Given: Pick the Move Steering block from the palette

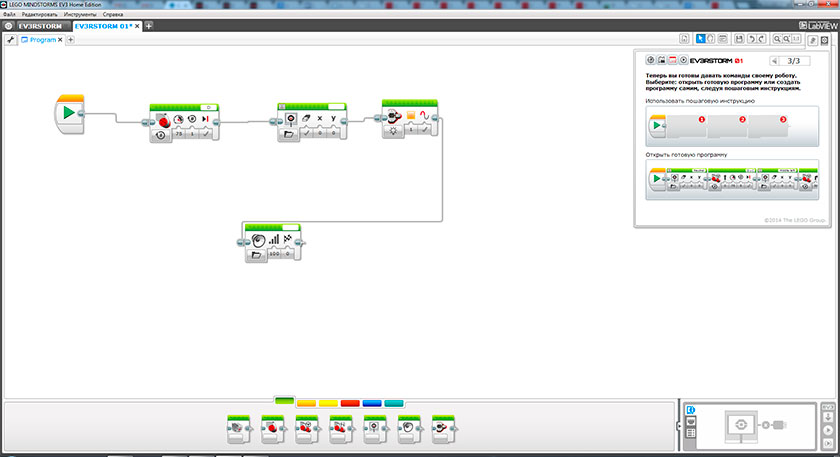Looking at the screenshot, I should tap(307, 429).
